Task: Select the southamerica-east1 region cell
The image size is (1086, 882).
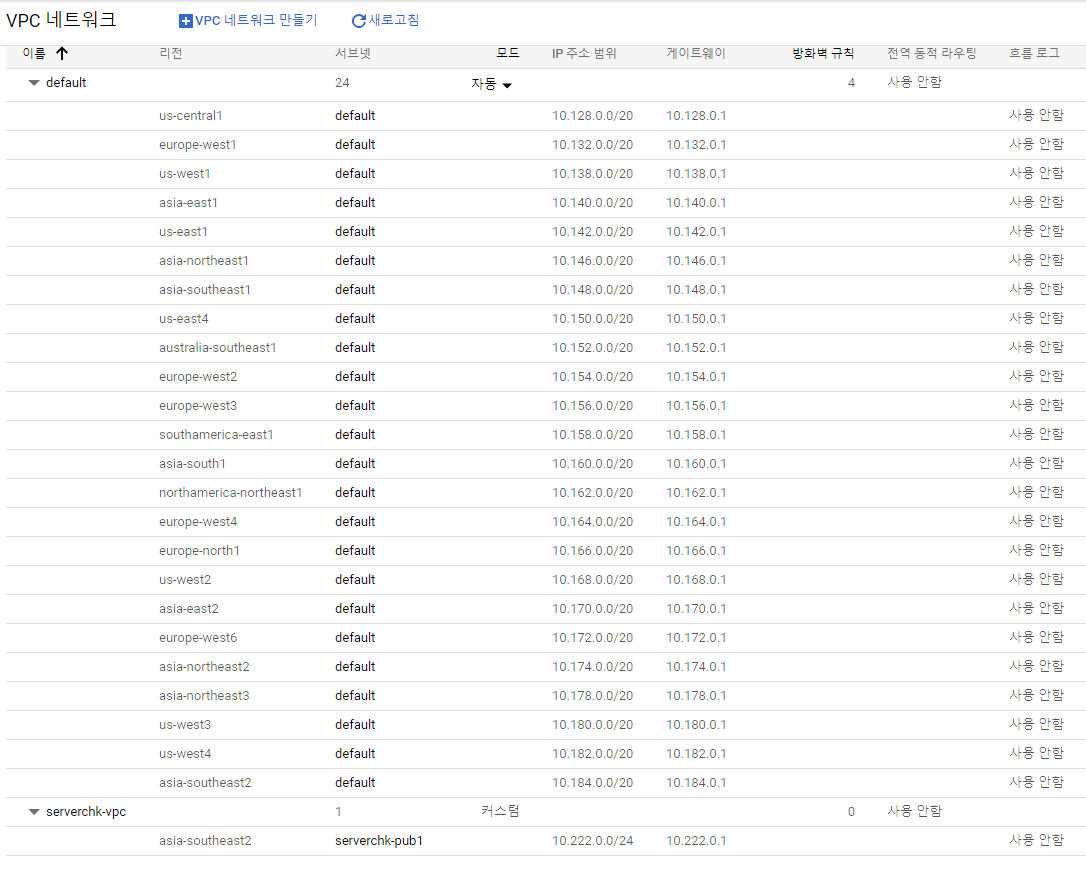Action: click(x=216, y=435)
